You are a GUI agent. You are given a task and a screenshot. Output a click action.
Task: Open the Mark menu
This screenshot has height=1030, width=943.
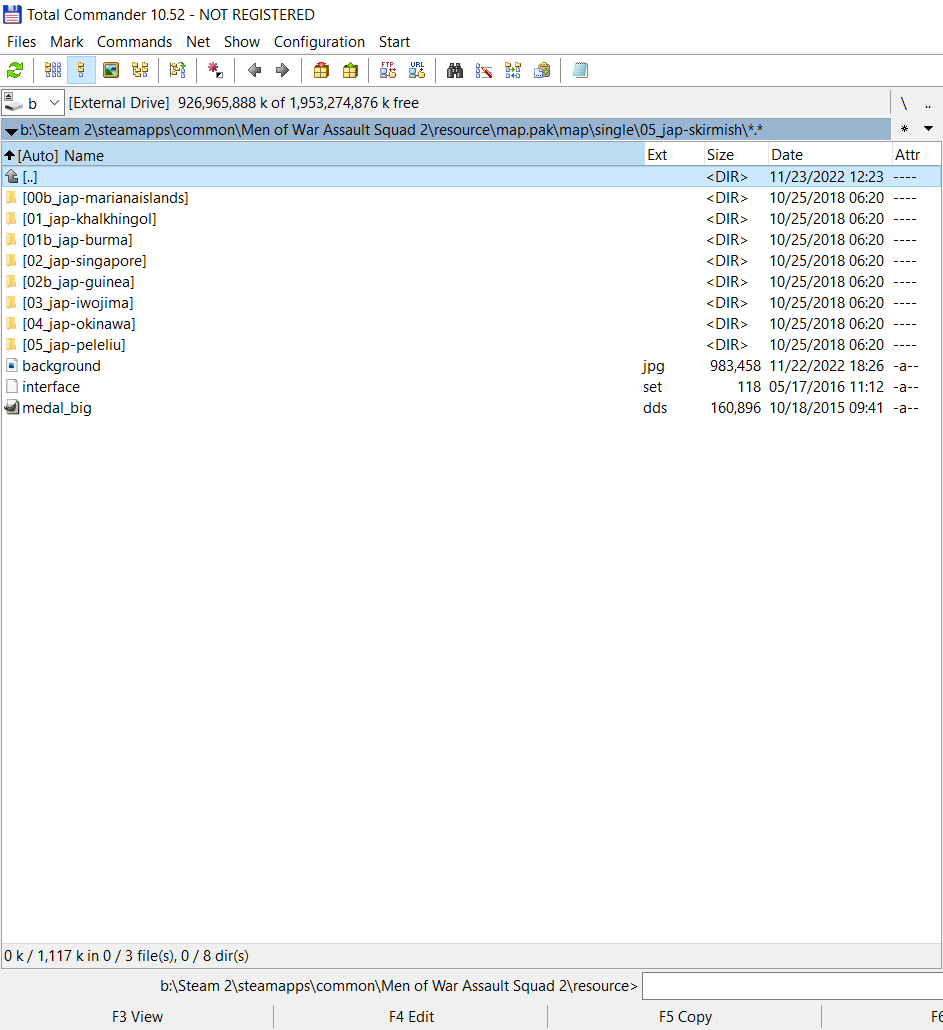pos(66,42)
